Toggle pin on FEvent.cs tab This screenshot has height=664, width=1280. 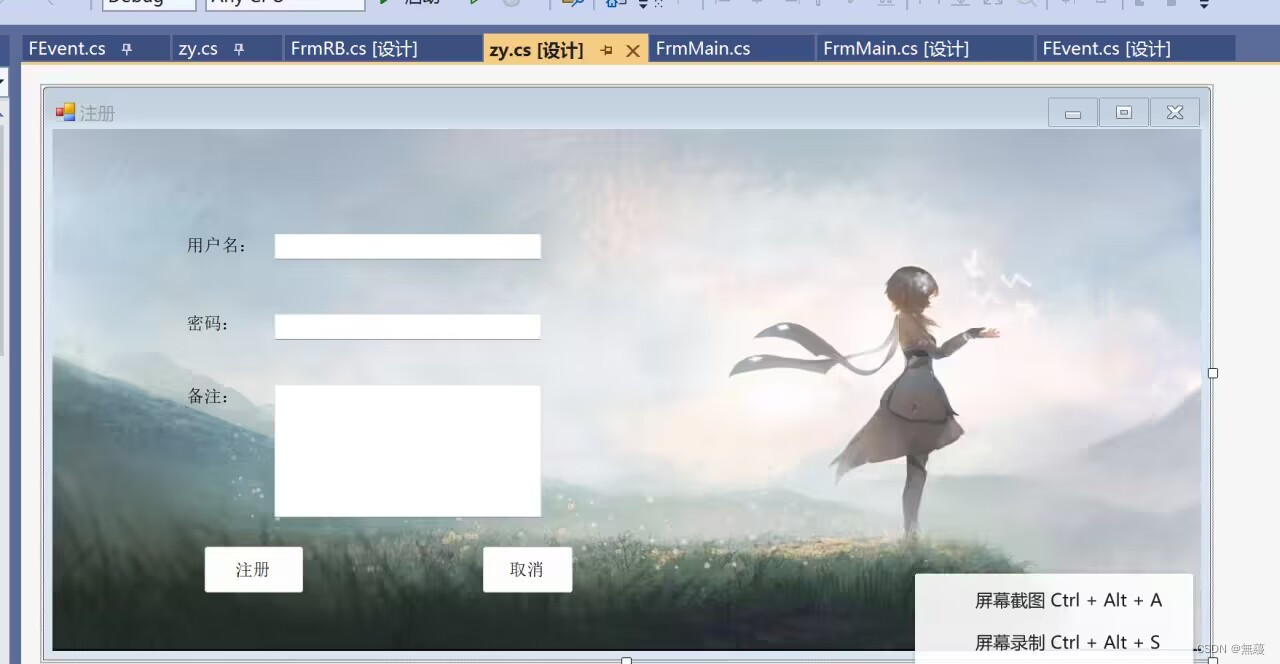click(127, 49)
